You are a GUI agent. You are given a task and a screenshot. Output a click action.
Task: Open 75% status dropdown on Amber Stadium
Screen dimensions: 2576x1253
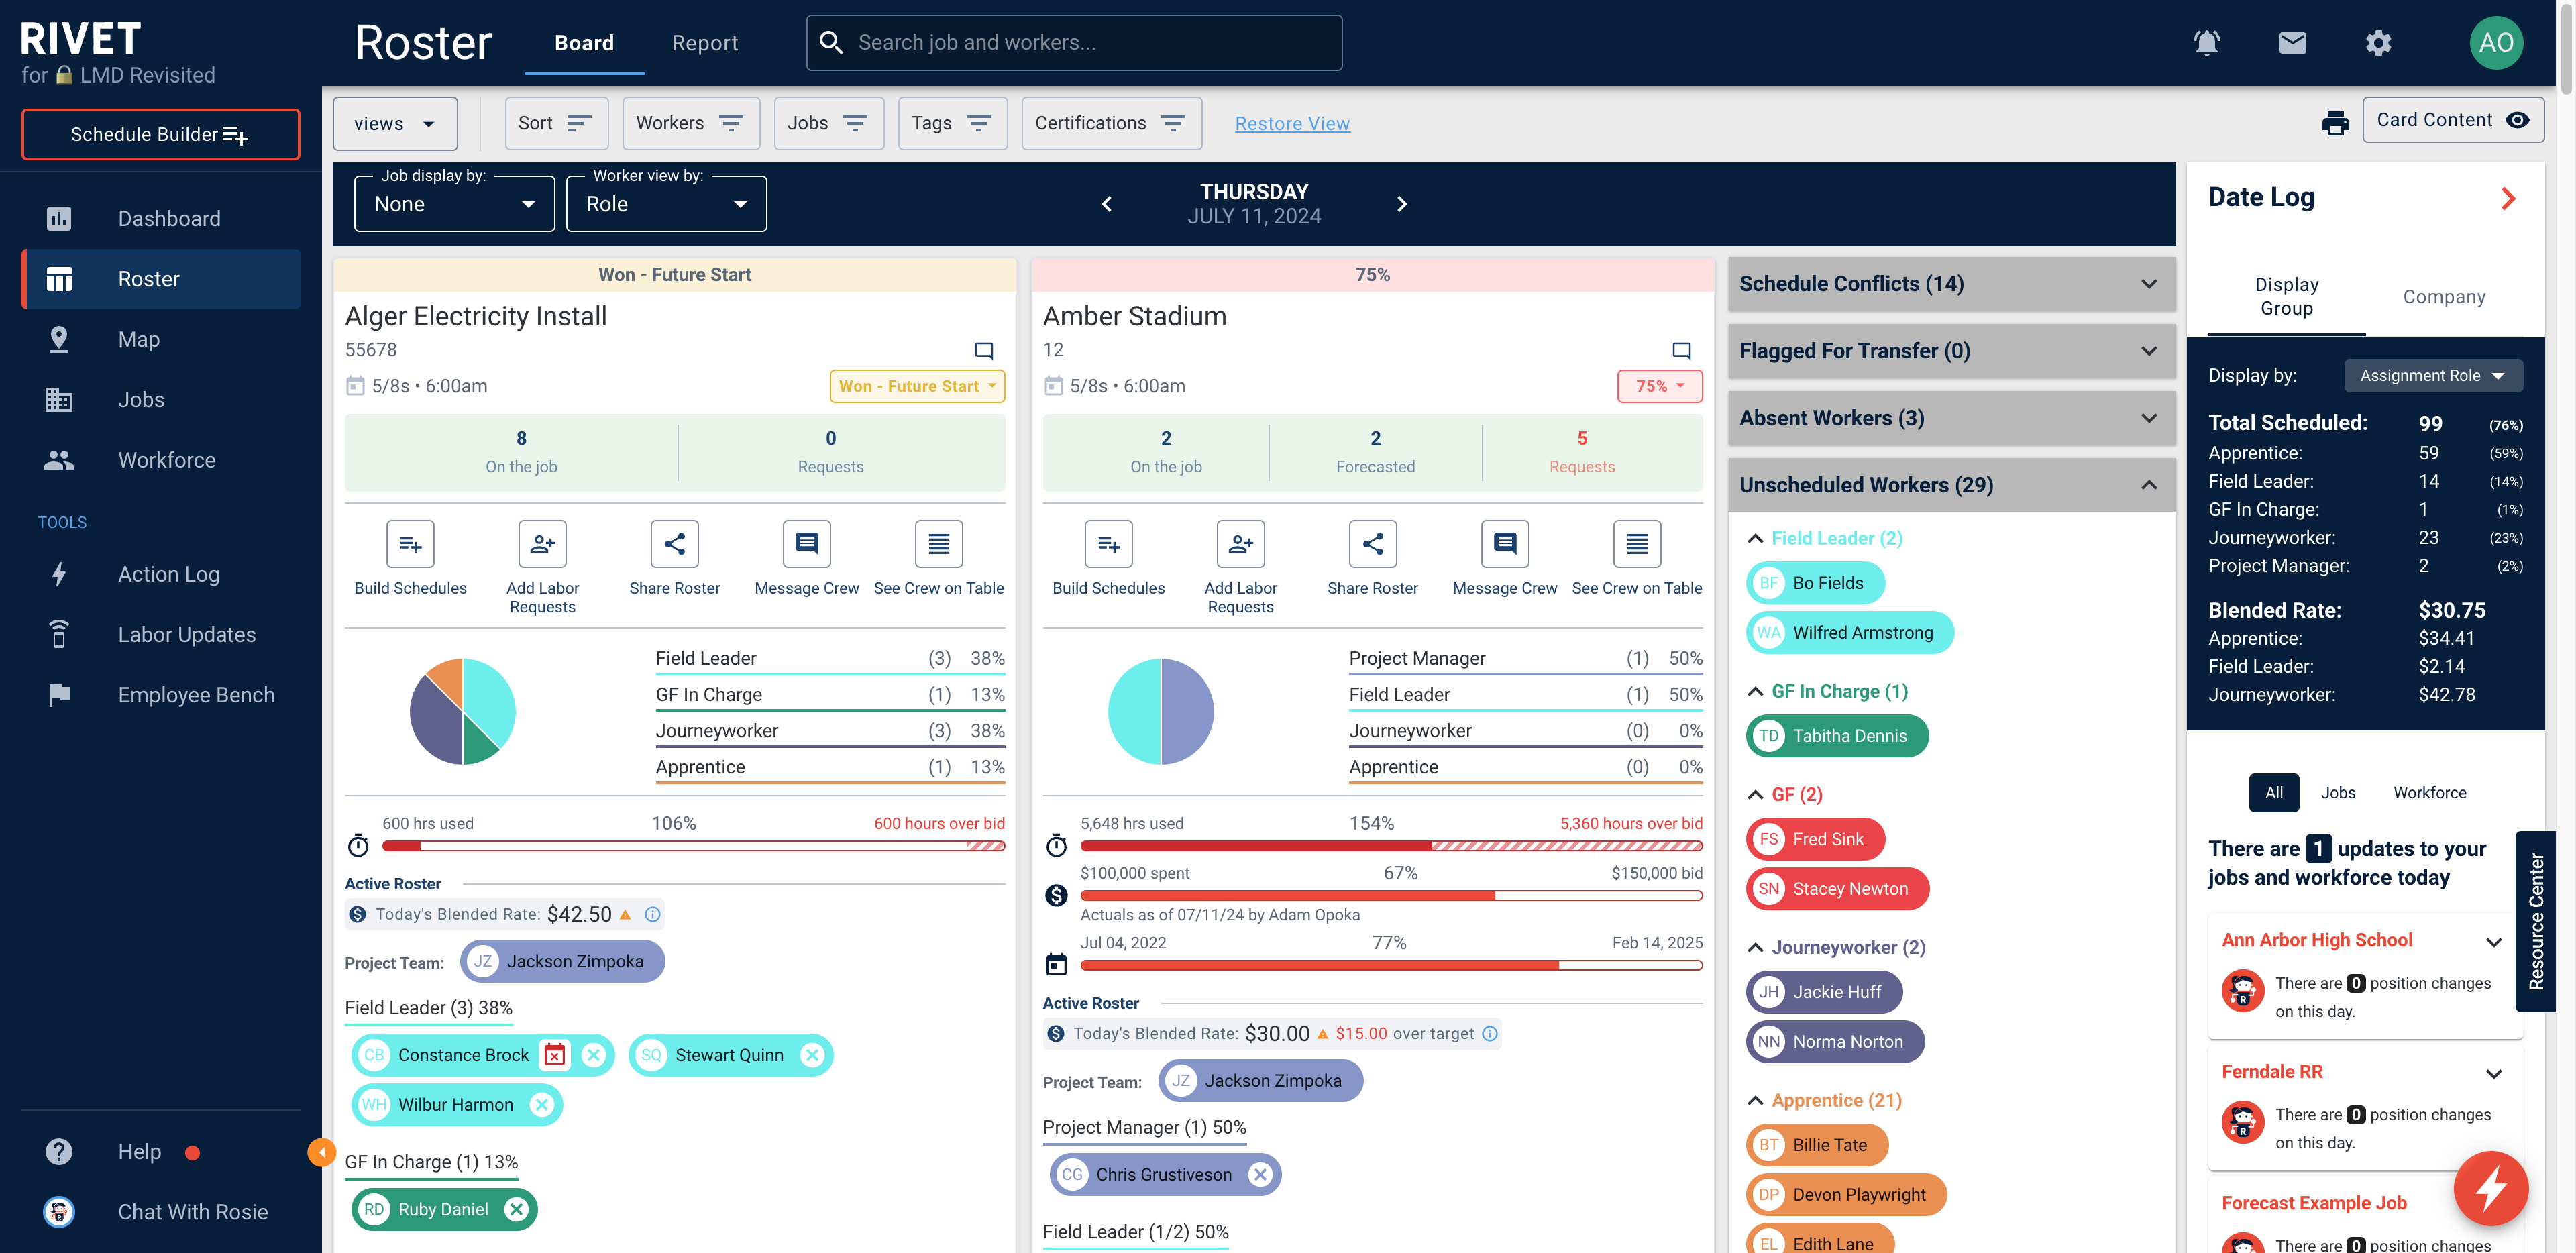(1659, 386)
